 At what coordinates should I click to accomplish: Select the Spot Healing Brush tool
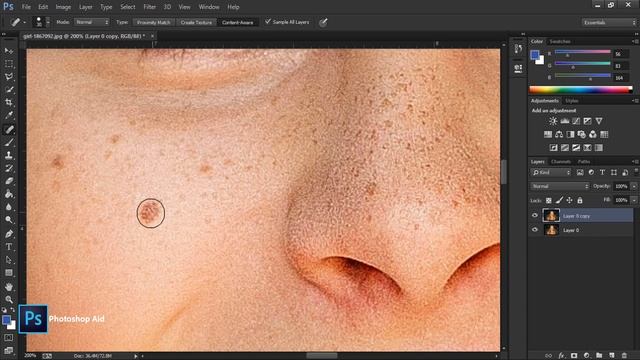[9, 129]
